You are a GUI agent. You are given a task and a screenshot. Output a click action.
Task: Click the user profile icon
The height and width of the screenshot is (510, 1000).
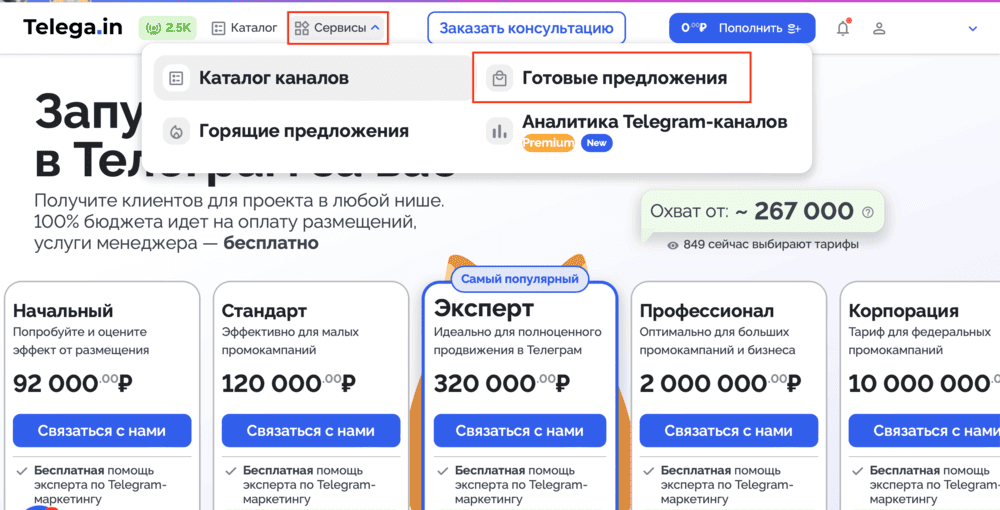879,28
